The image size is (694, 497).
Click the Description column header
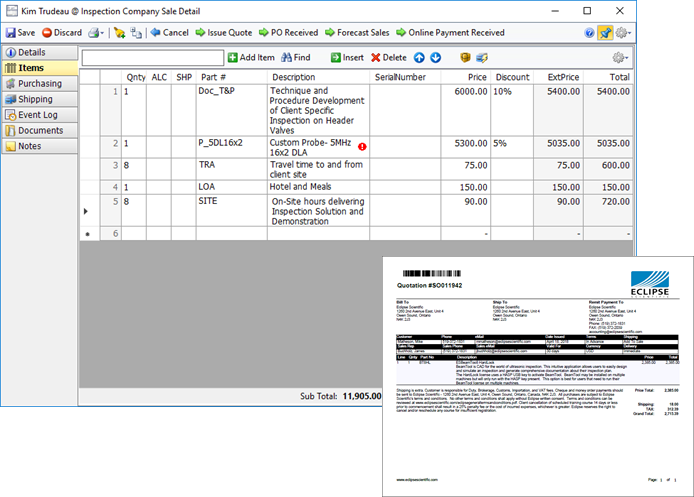coord(318,77)
